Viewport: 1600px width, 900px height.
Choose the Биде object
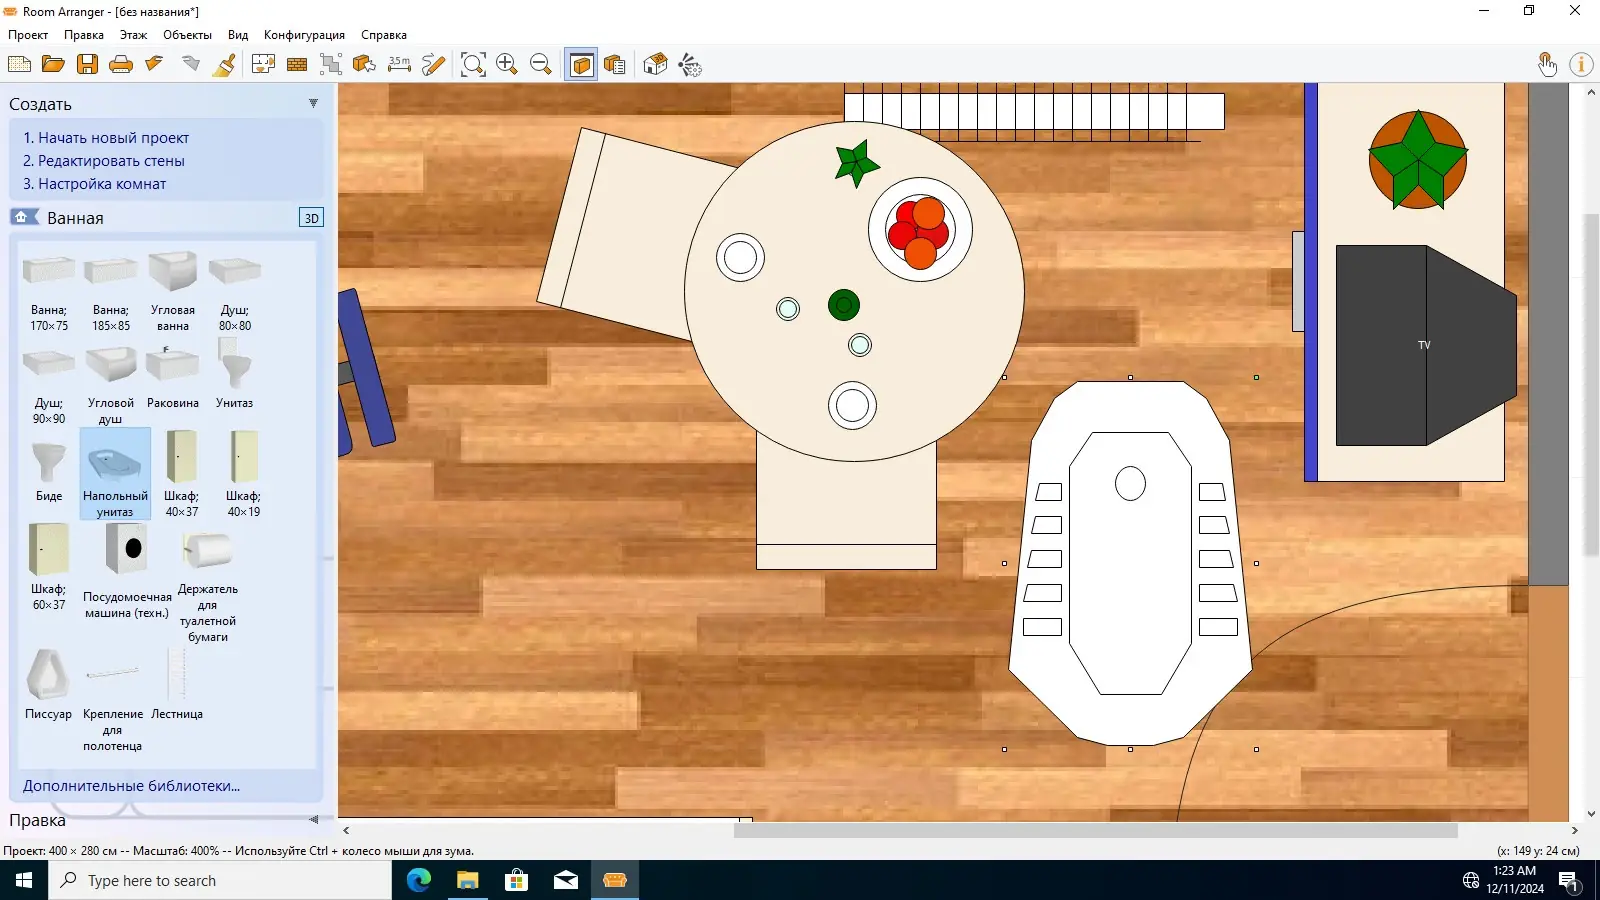pos(49,470)
